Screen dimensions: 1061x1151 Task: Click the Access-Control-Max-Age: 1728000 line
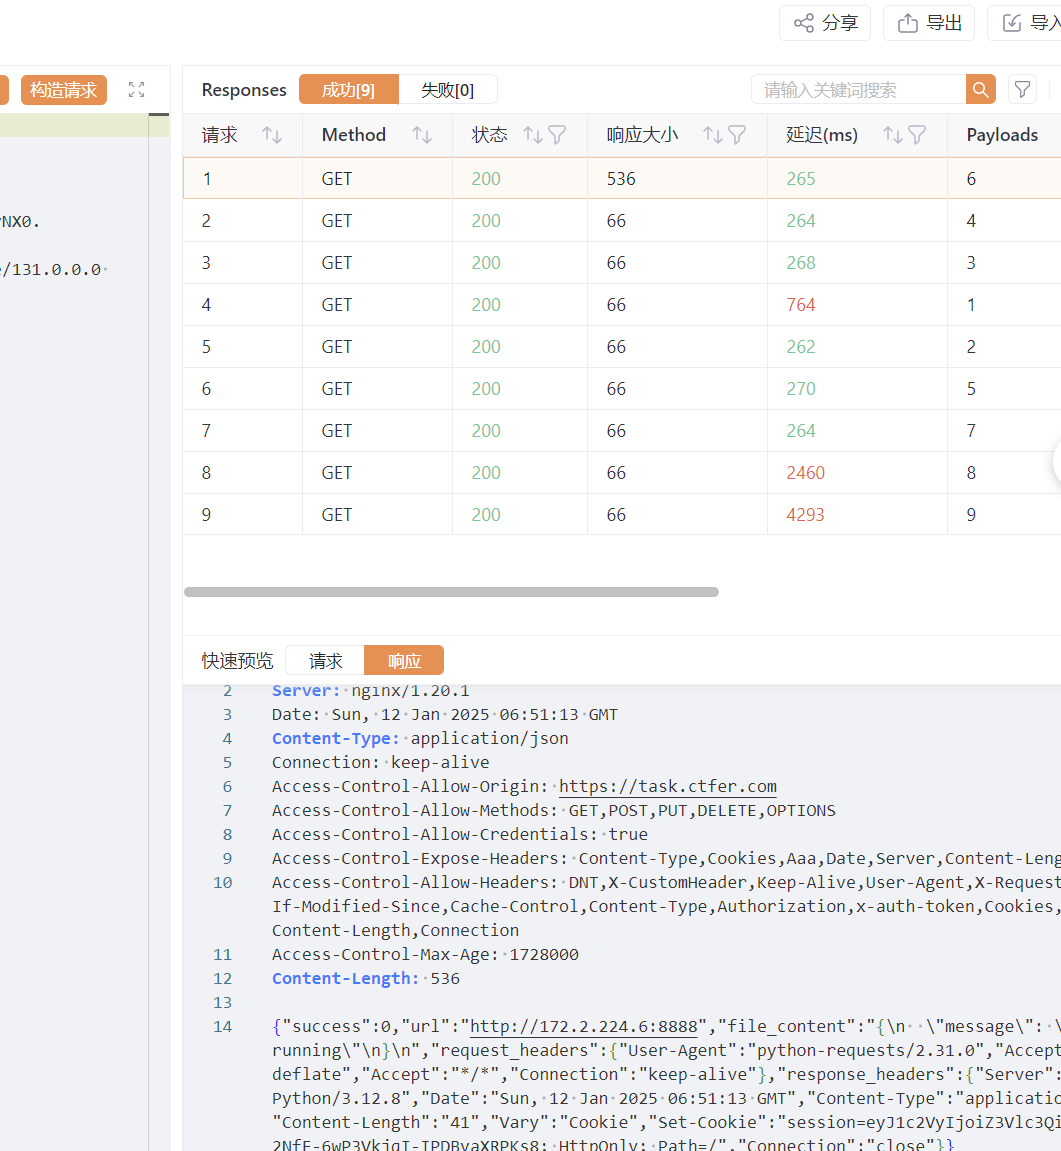(x=425, y=954)
